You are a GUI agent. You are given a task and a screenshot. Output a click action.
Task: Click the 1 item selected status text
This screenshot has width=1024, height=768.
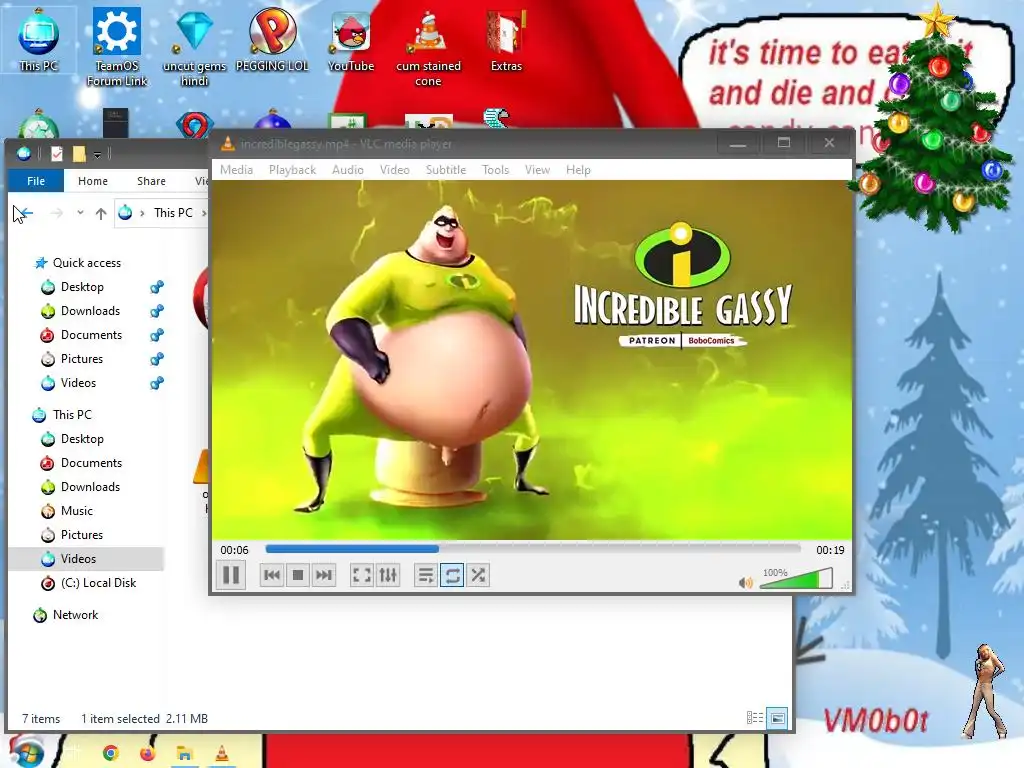120,718
